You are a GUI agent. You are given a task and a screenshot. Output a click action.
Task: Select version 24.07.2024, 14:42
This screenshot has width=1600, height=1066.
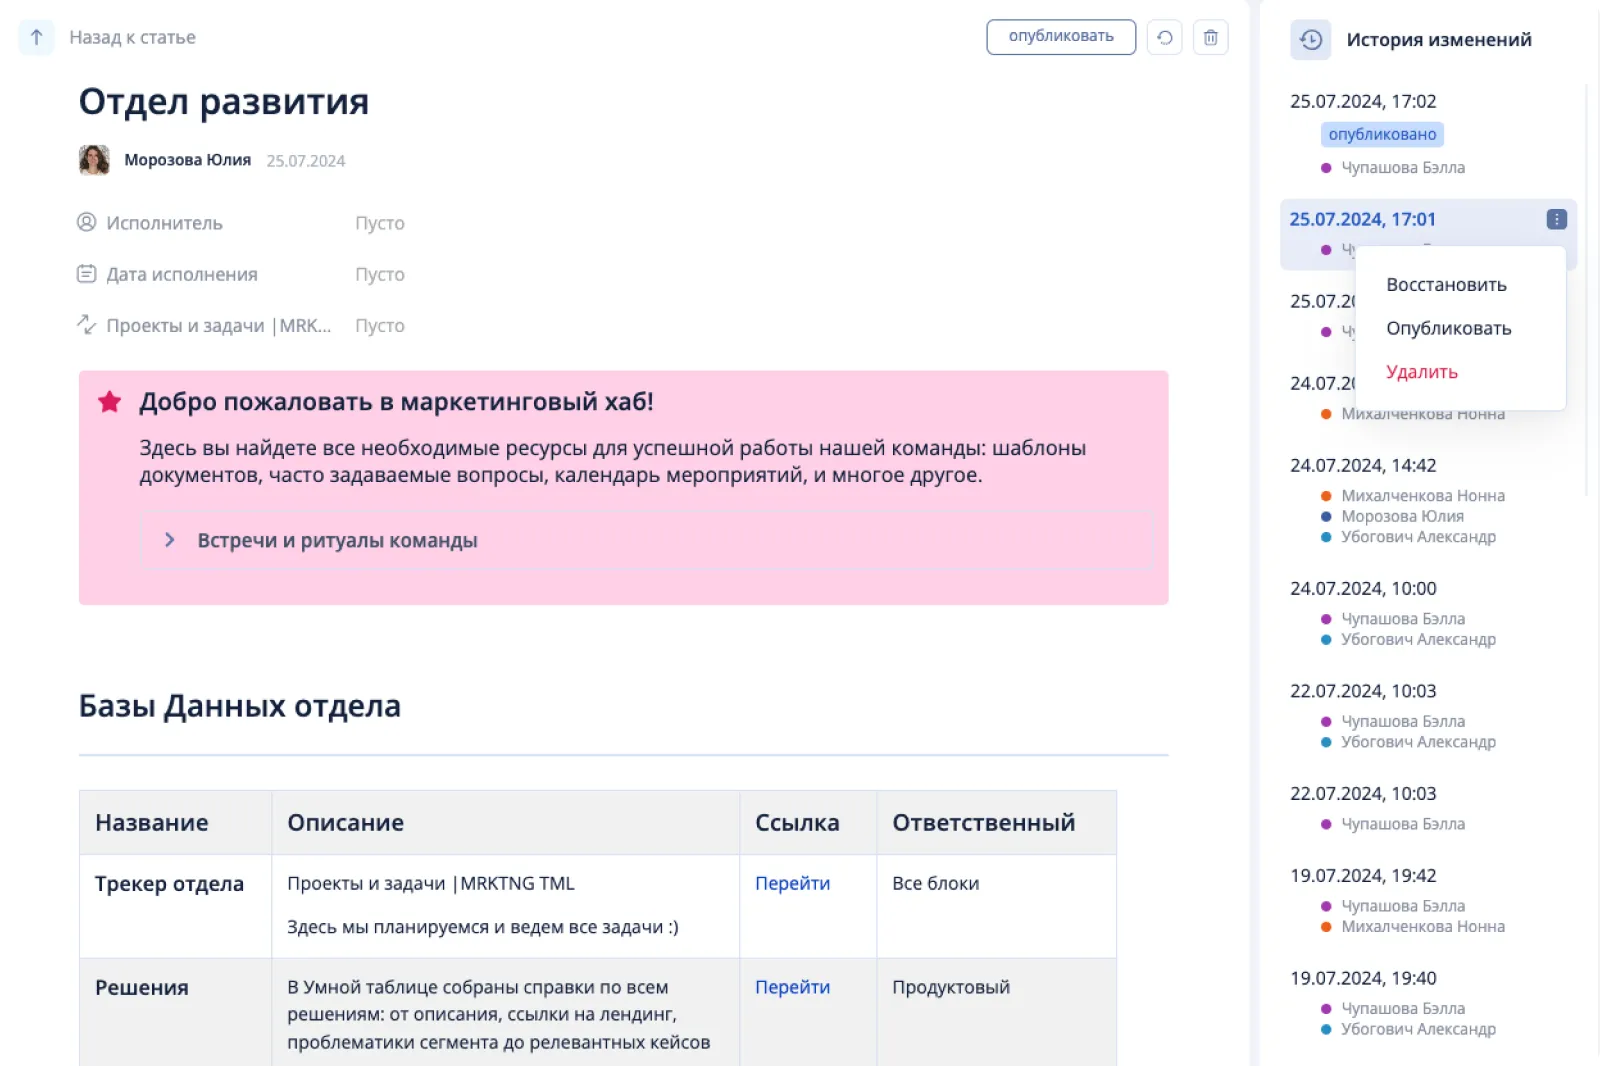pyautogui.click(x=1362, y=465)
